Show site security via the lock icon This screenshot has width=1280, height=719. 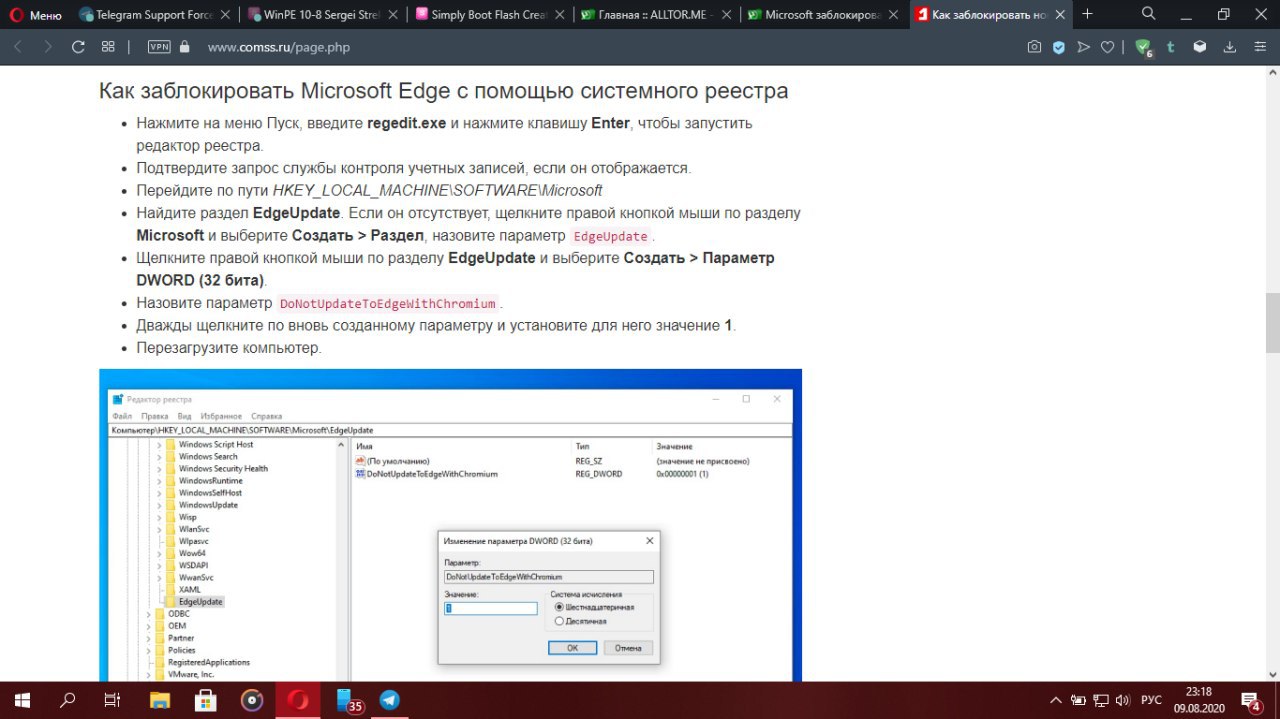pos(184,47)
